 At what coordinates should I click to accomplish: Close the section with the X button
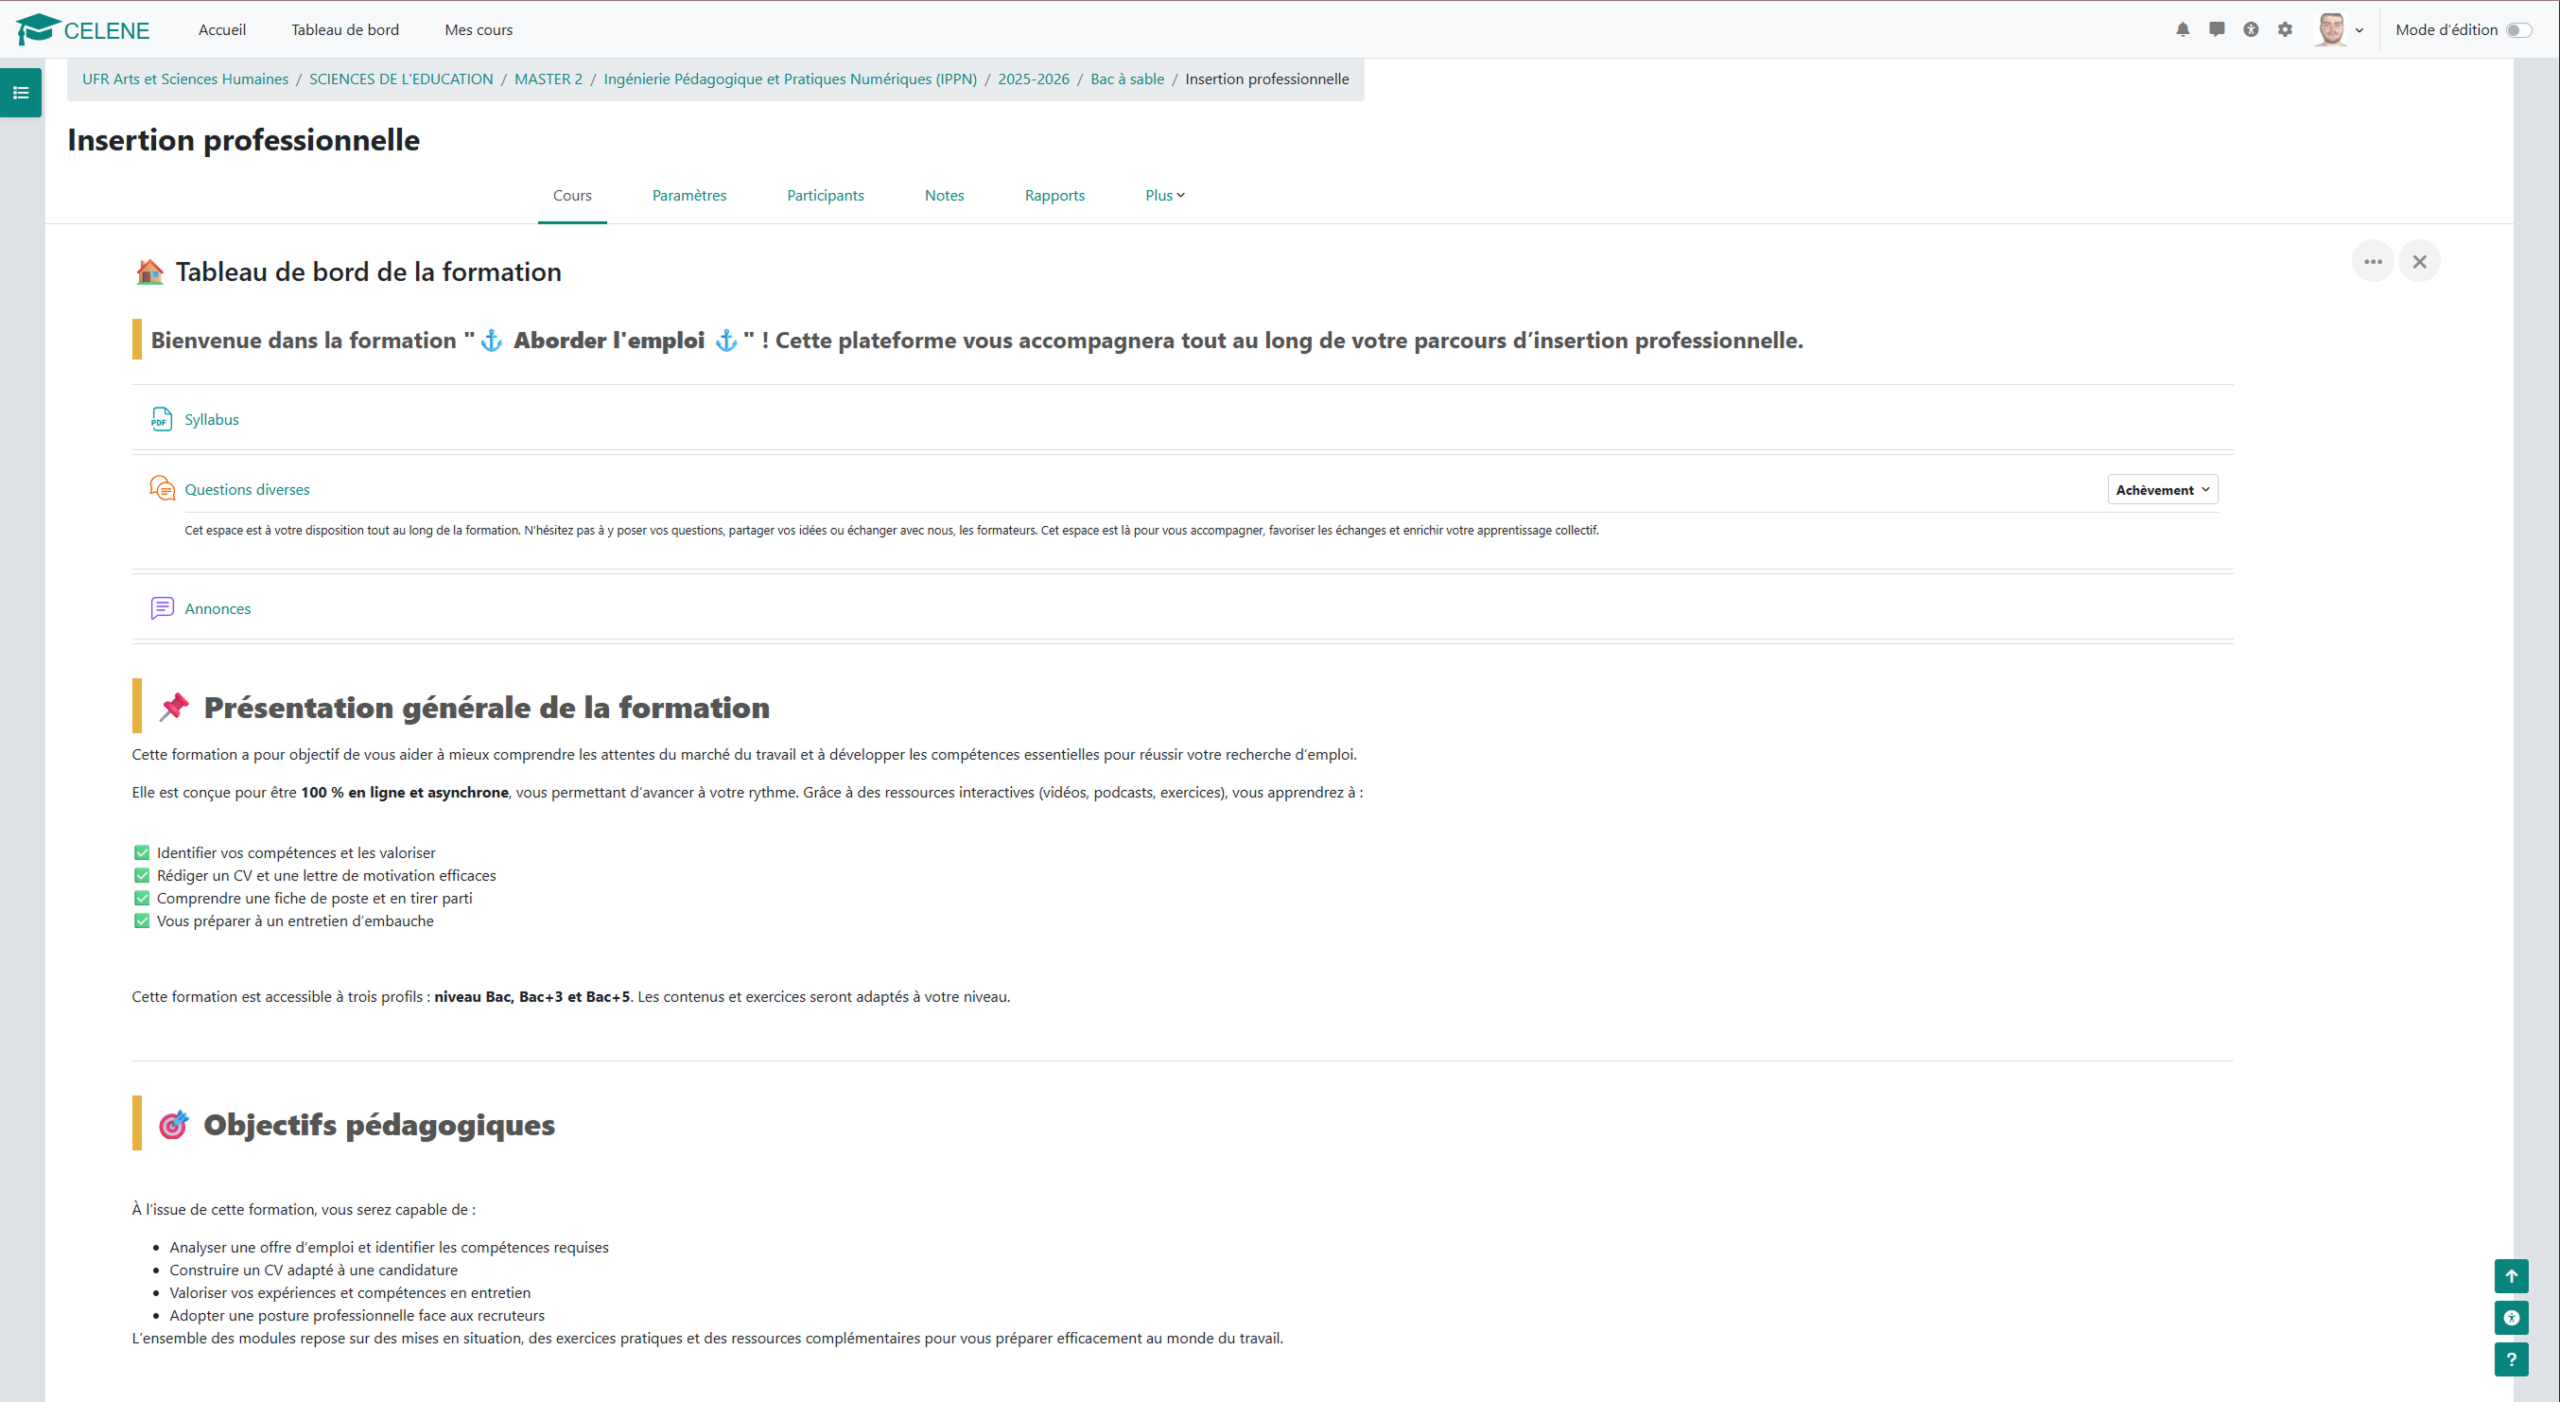tap(2419, 262)
